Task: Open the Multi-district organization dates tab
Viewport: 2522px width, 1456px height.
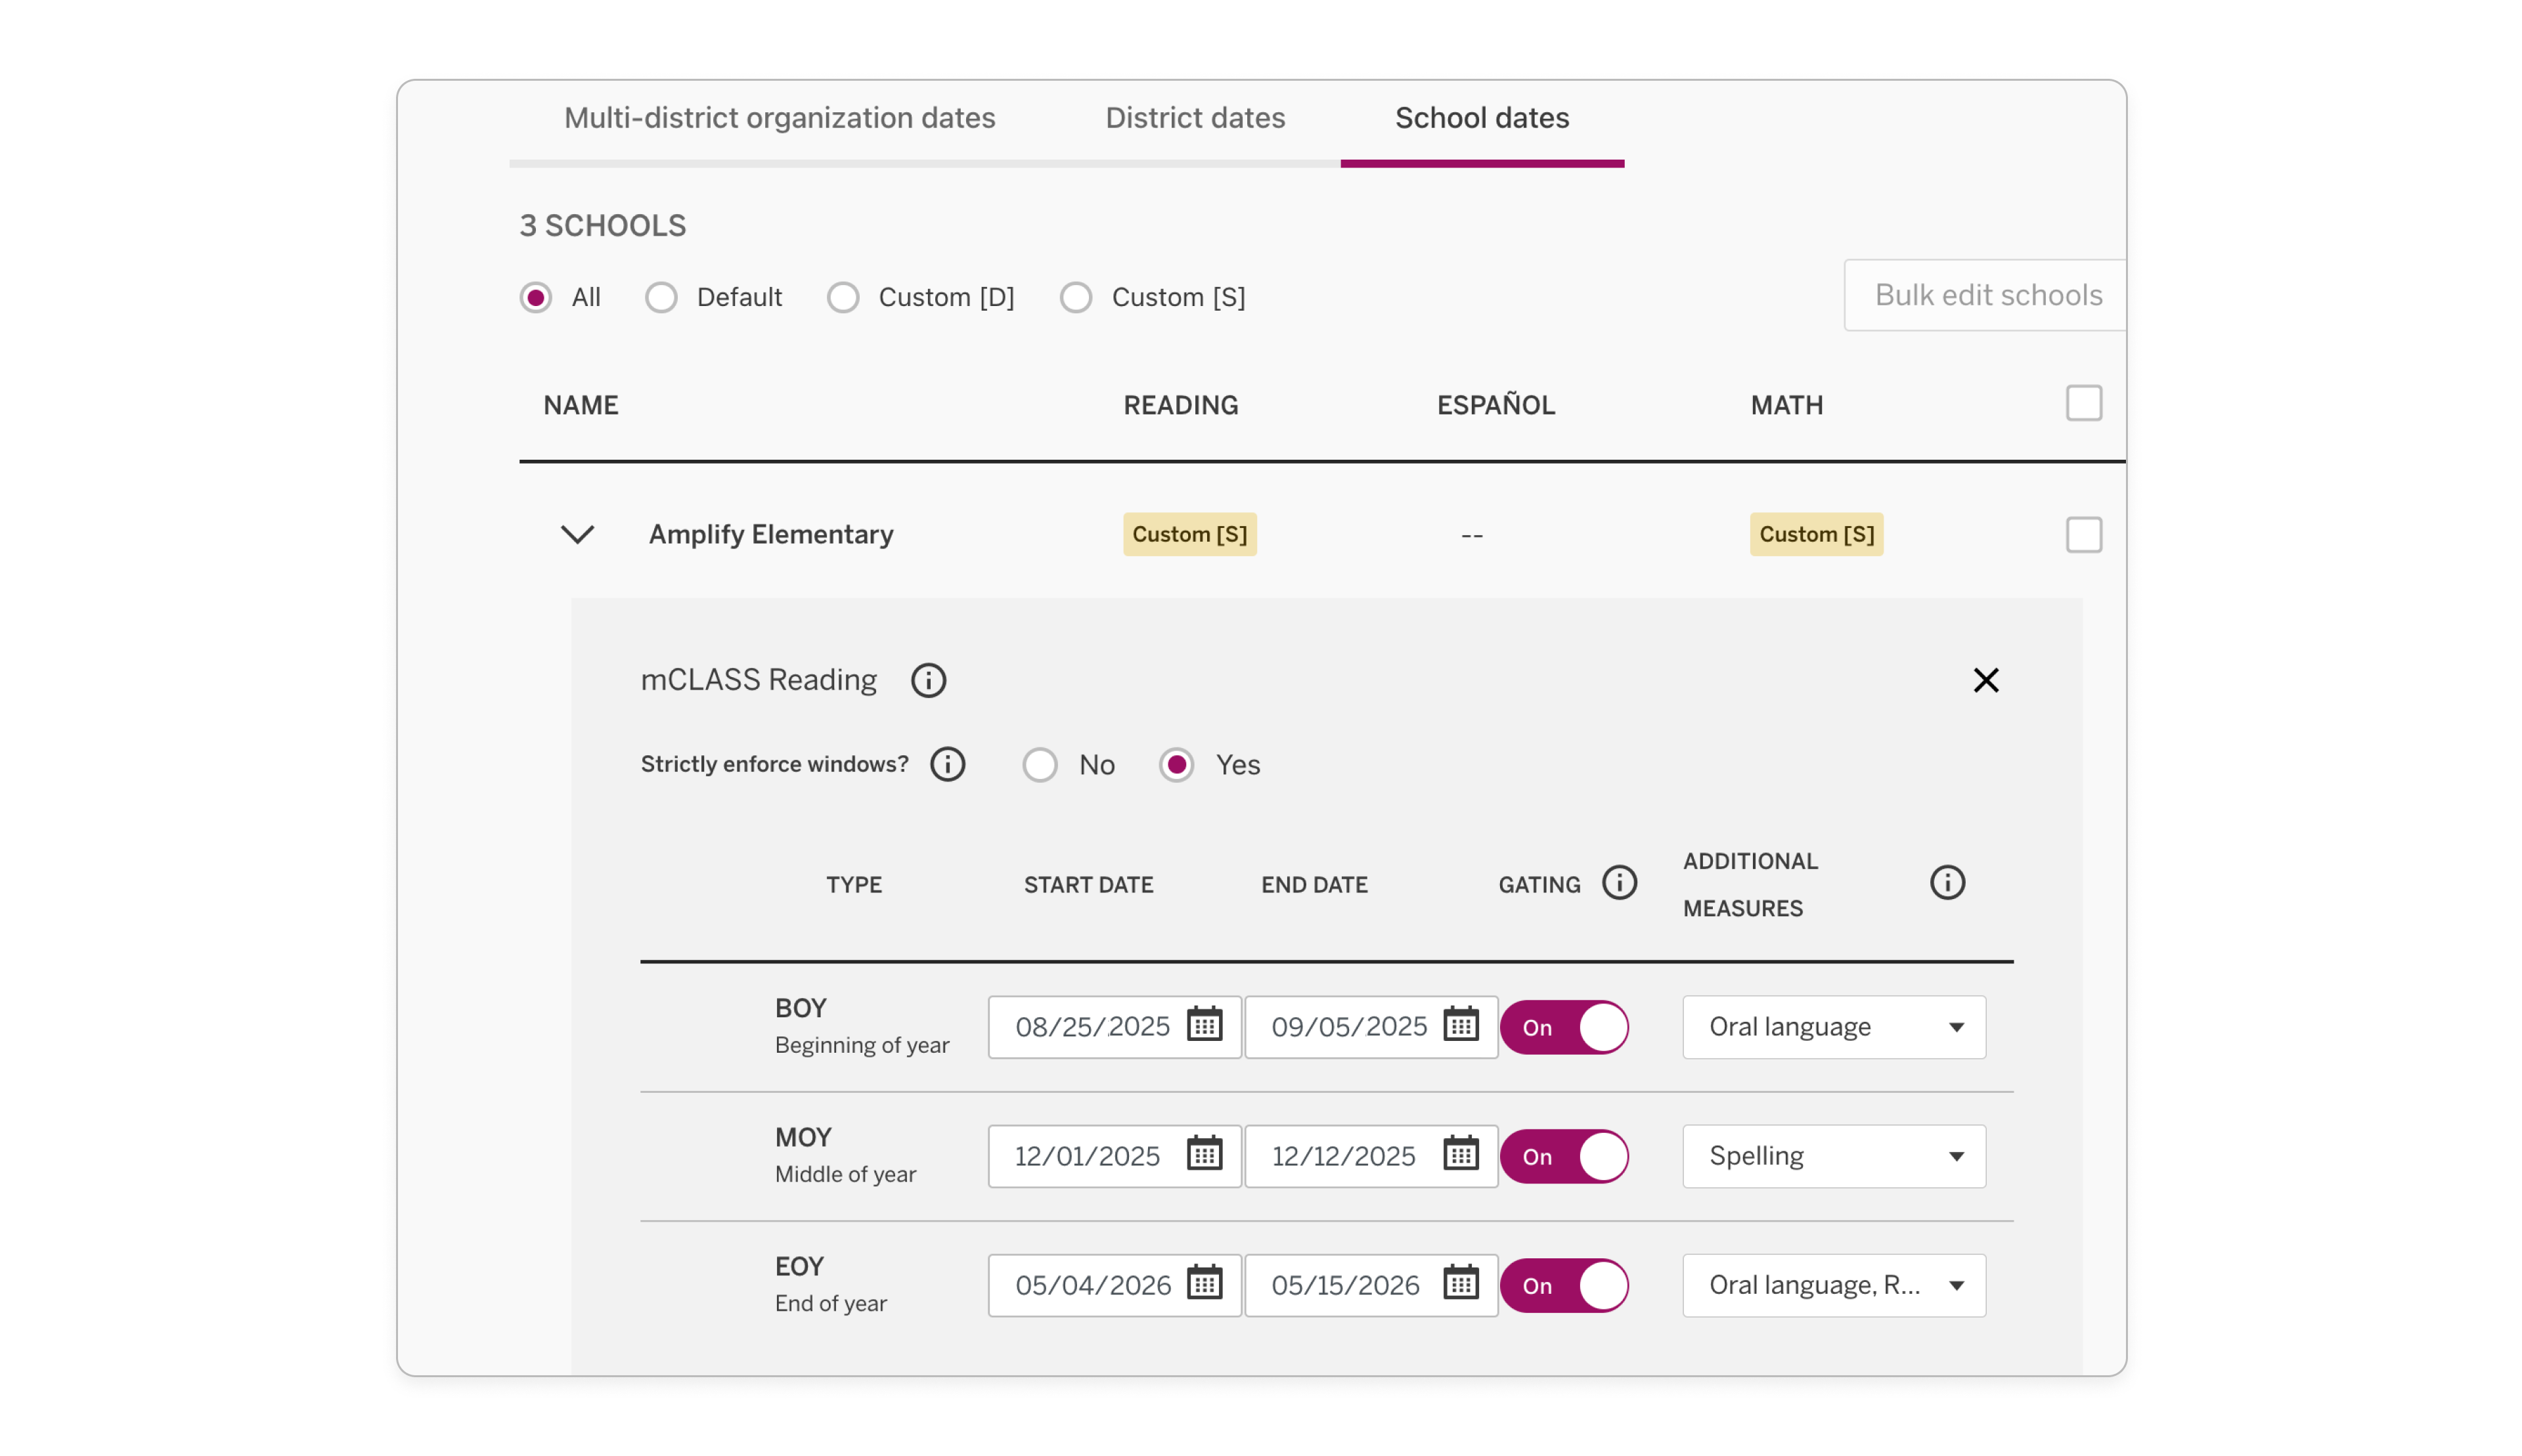Action: click(779, 117)
